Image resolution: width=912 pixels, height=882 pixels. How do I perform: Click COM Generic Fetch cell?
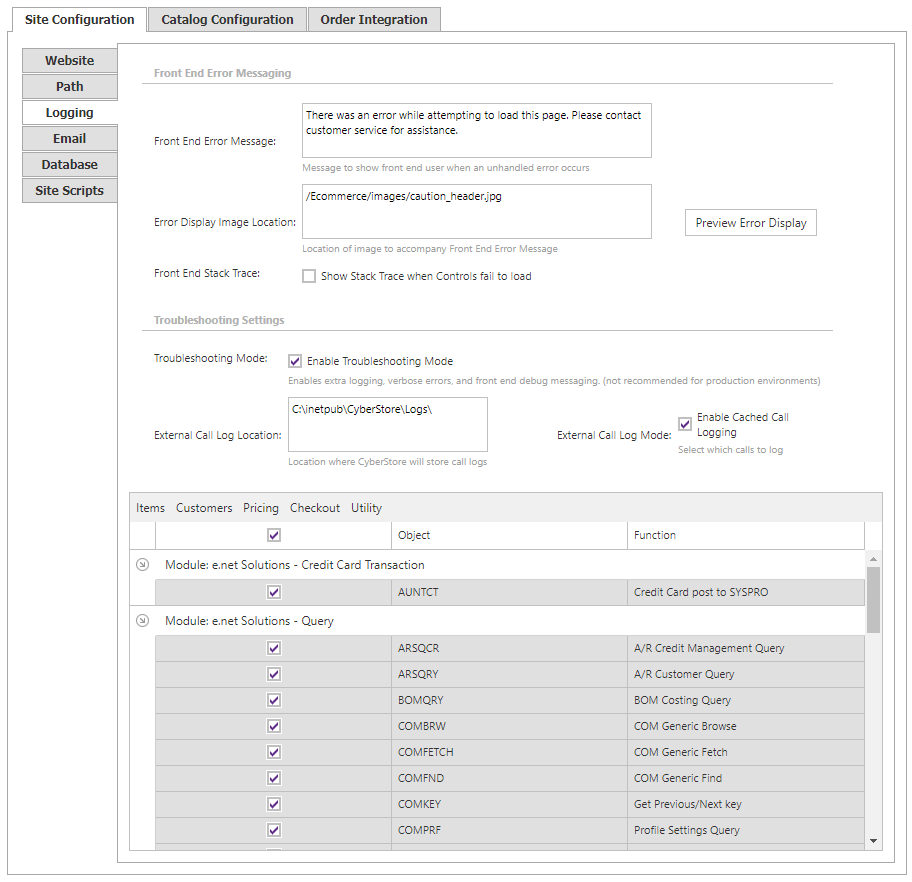tap(746, 752)
